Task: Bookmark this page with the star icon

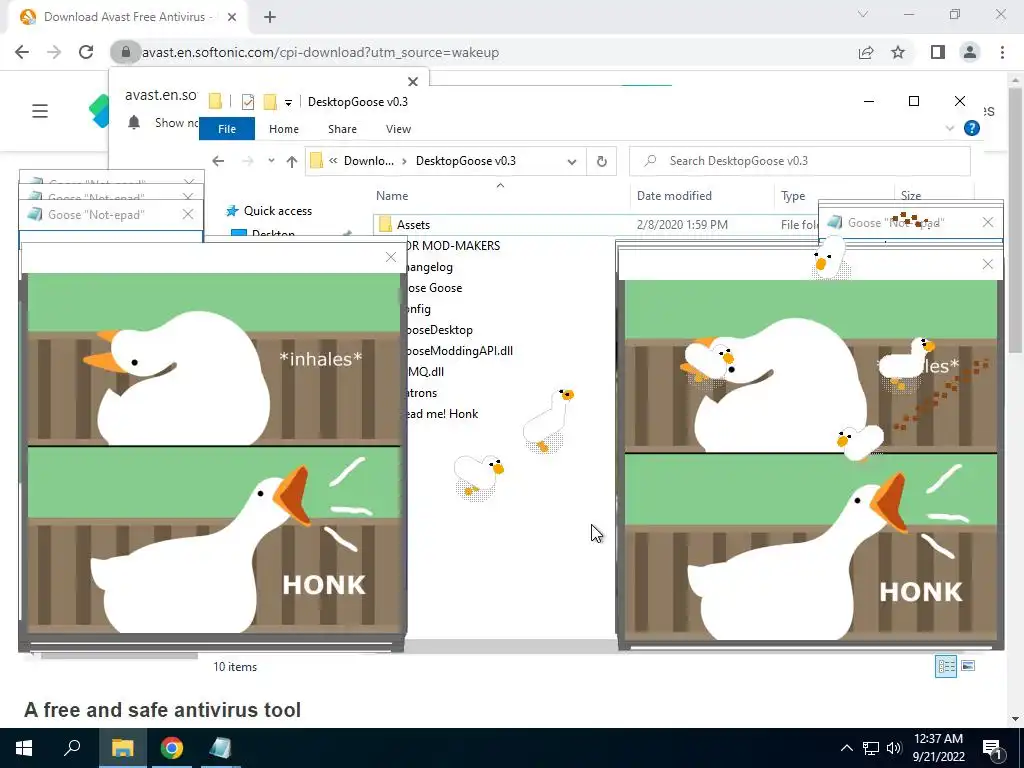Action: click(898, 52)
